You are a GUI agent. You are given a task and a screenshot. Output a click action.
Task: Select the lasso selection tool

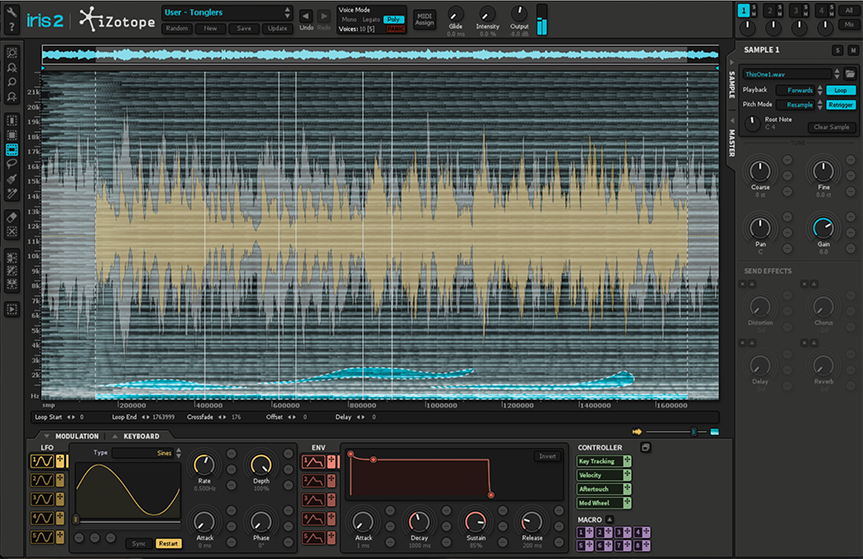click(x=12, y=163)
